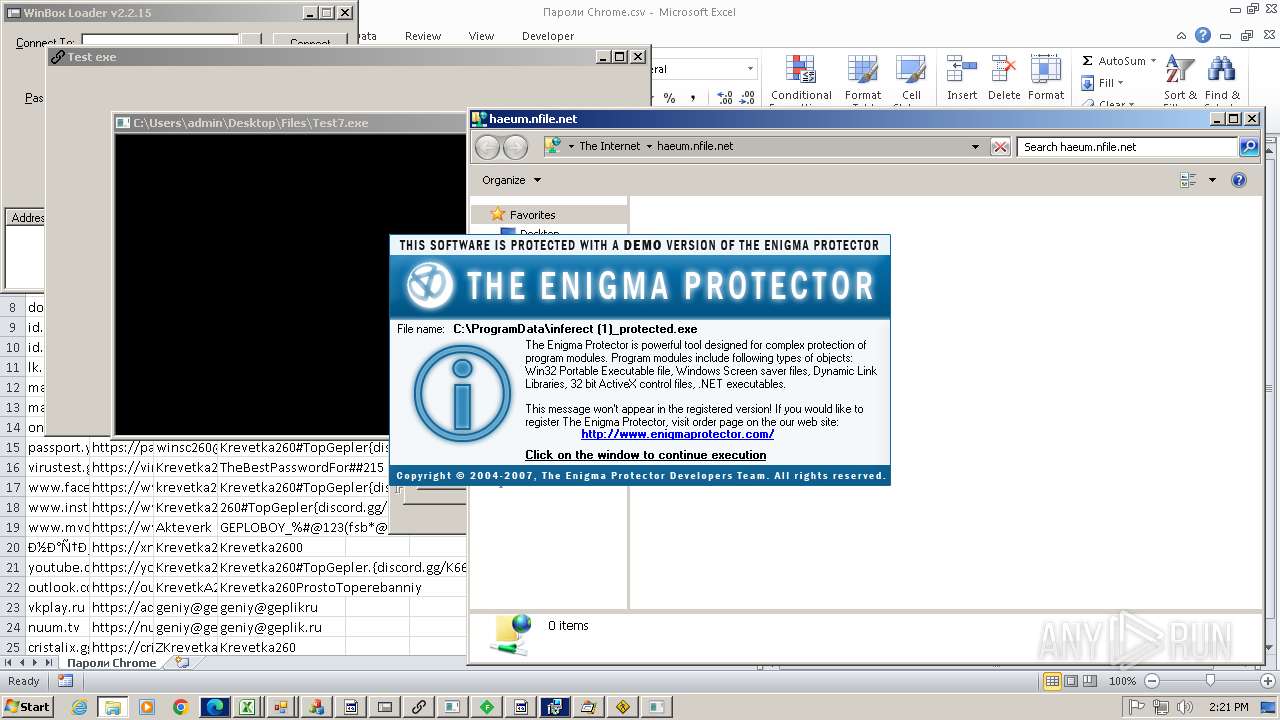1280x720 pixels.
Task: Click Insert Worksheet icon beside sheet tab
Action: 181,662
